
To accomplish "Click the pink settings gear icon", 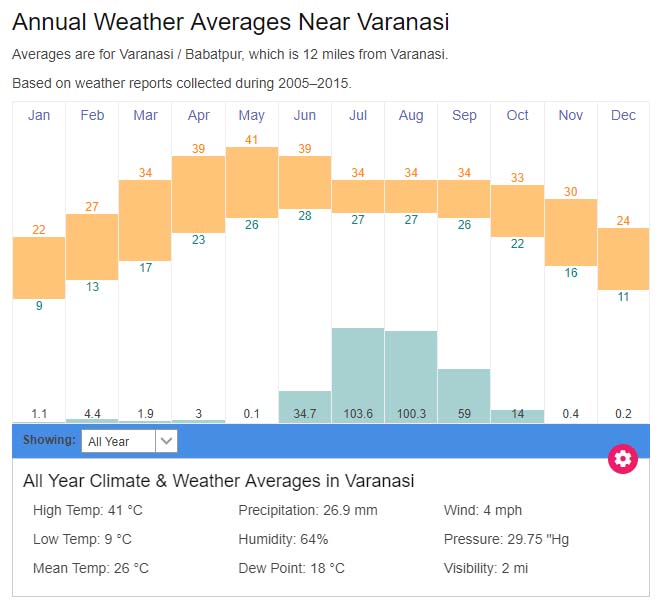I will tap(623, 459).
